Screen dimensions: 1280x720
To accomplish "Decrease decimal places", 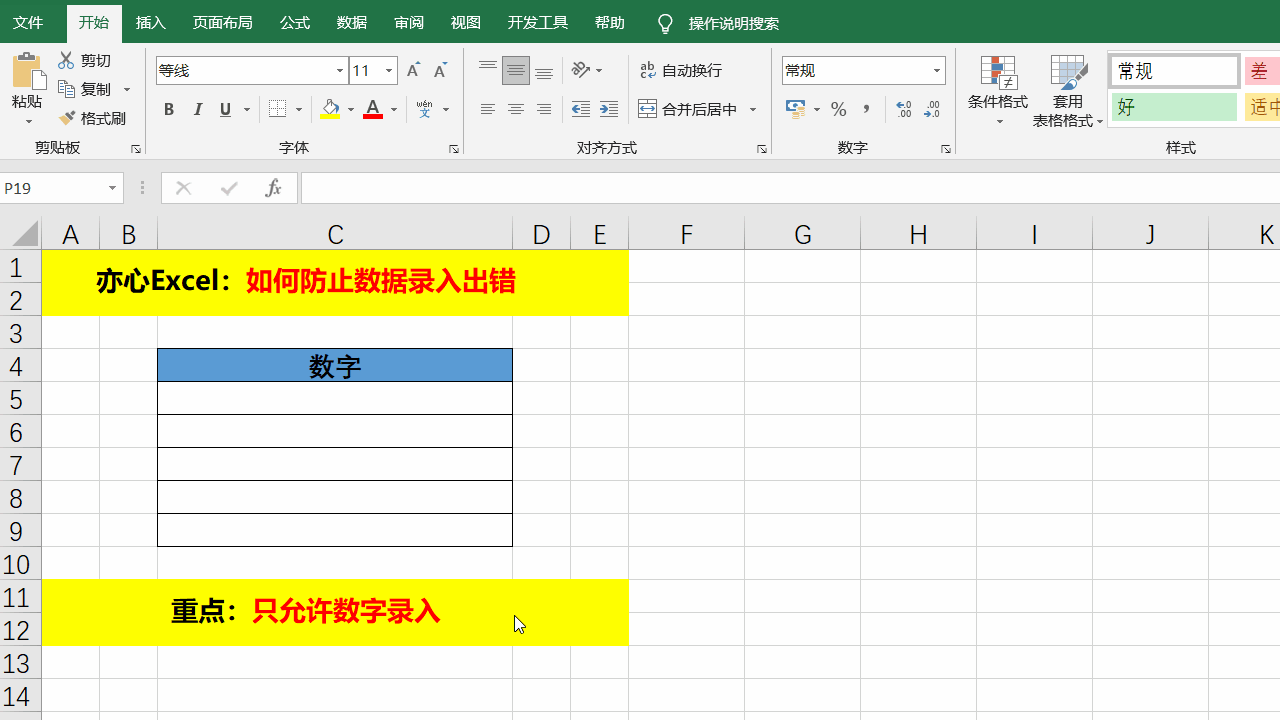I will [933, 109].
